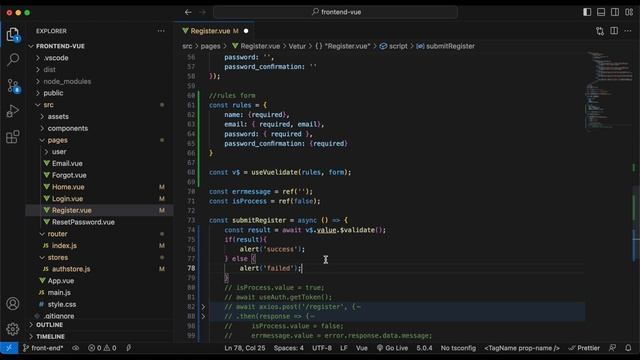
Task: Open the Vue language mode selector
Action: [x=362, y=348]
